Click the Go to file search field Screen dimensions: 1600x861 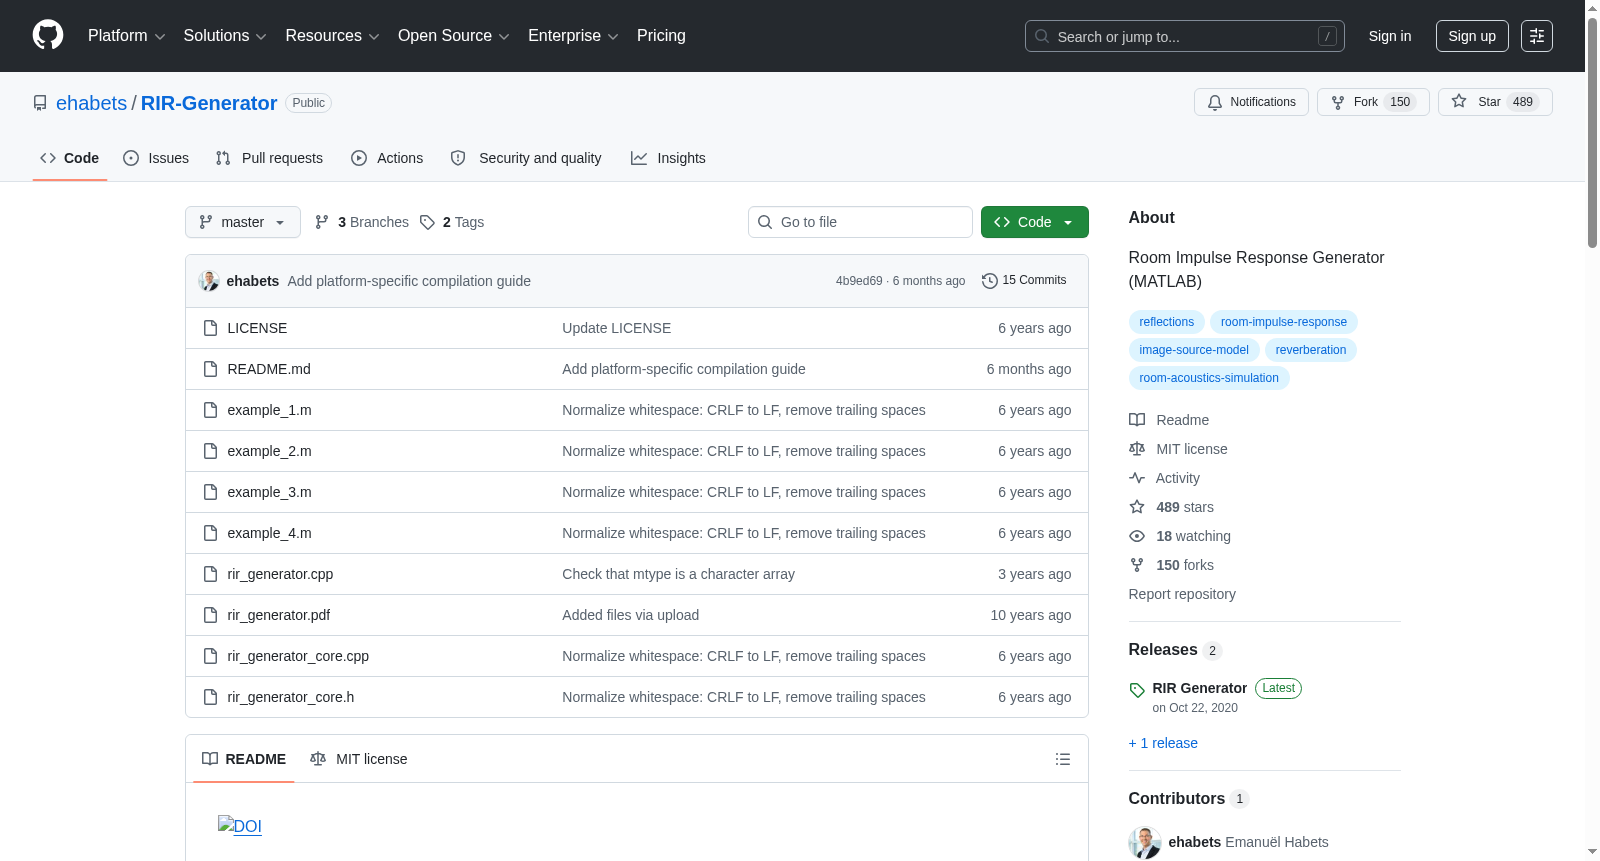(x=860, y=222)
